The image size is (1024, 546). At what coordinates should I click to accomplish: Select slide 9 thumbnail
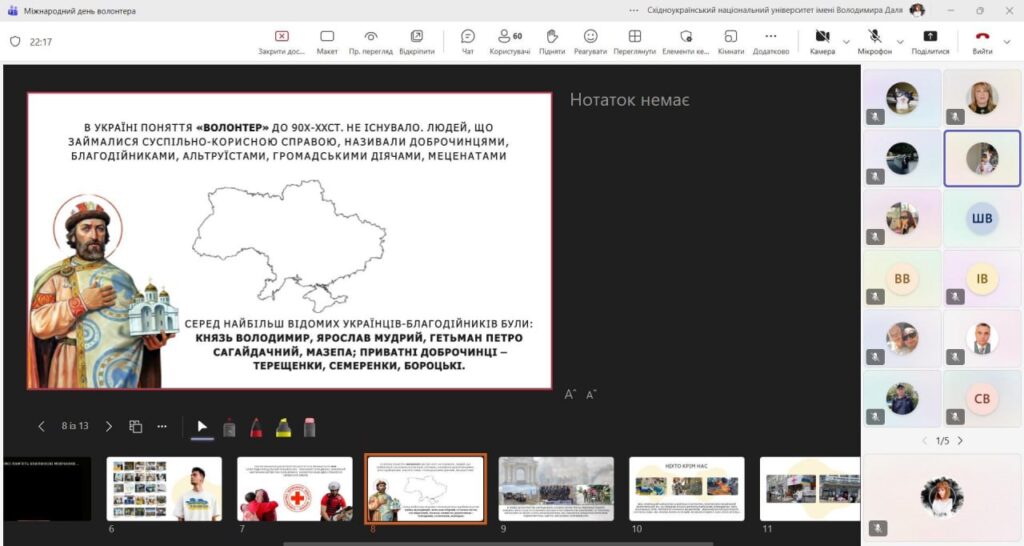click(556, 488)
